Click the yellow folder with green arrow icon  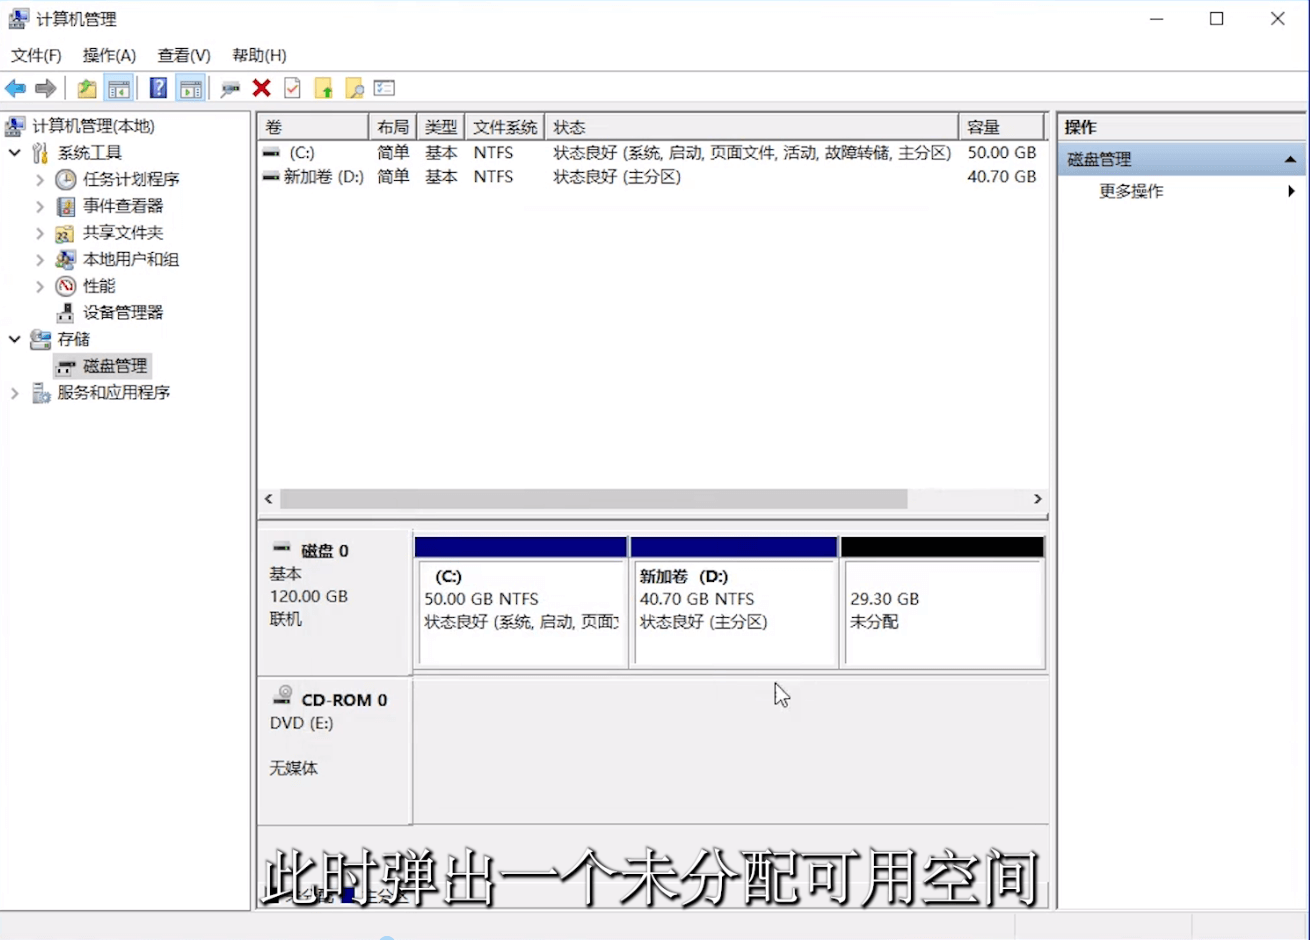click(323, 88)
